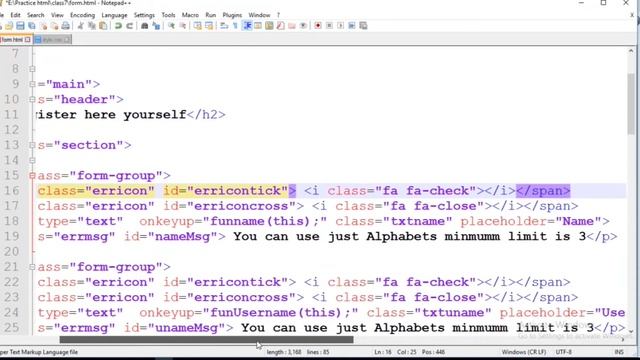Viewport: 640px width, 360px height.
Task: Switch to the form.html tab
Action: pos(12,40)
